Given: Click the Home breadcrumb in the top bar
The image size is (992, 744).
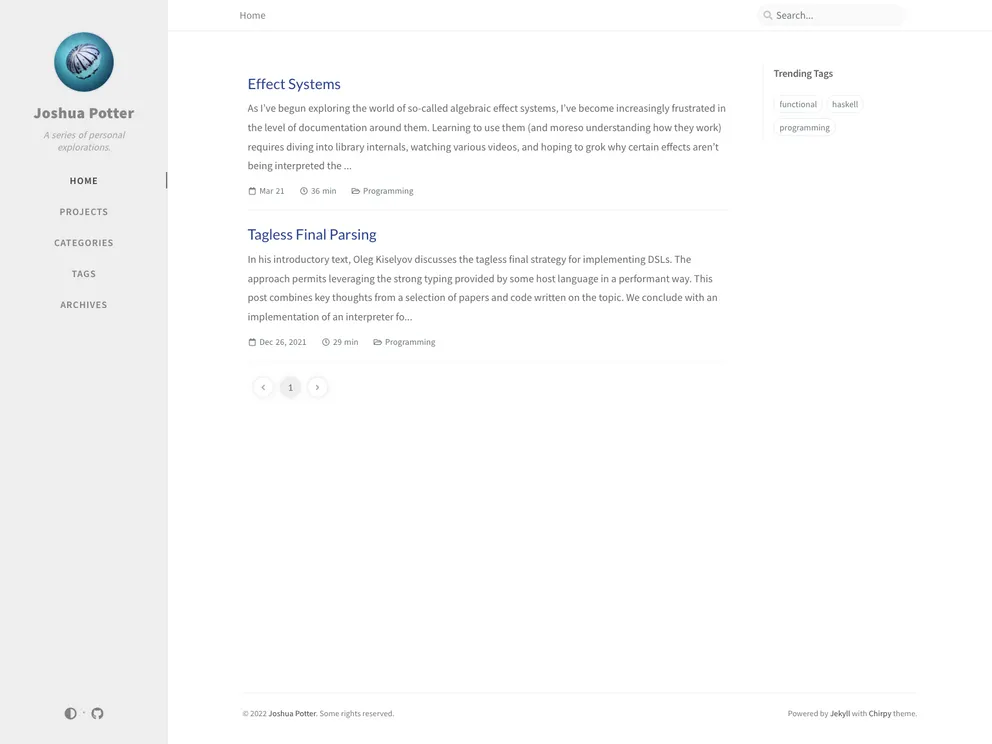Looking at the screenshot, I should [x=252, y=15].
